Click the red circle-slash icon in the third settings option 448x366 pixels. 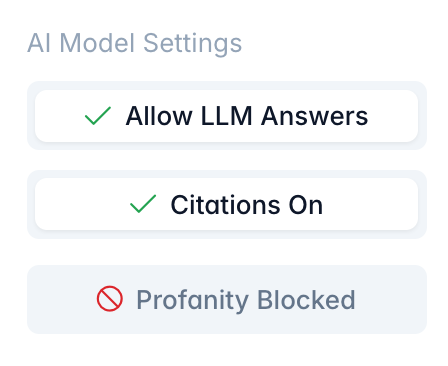pyautogui.click(x=110, y=299)
